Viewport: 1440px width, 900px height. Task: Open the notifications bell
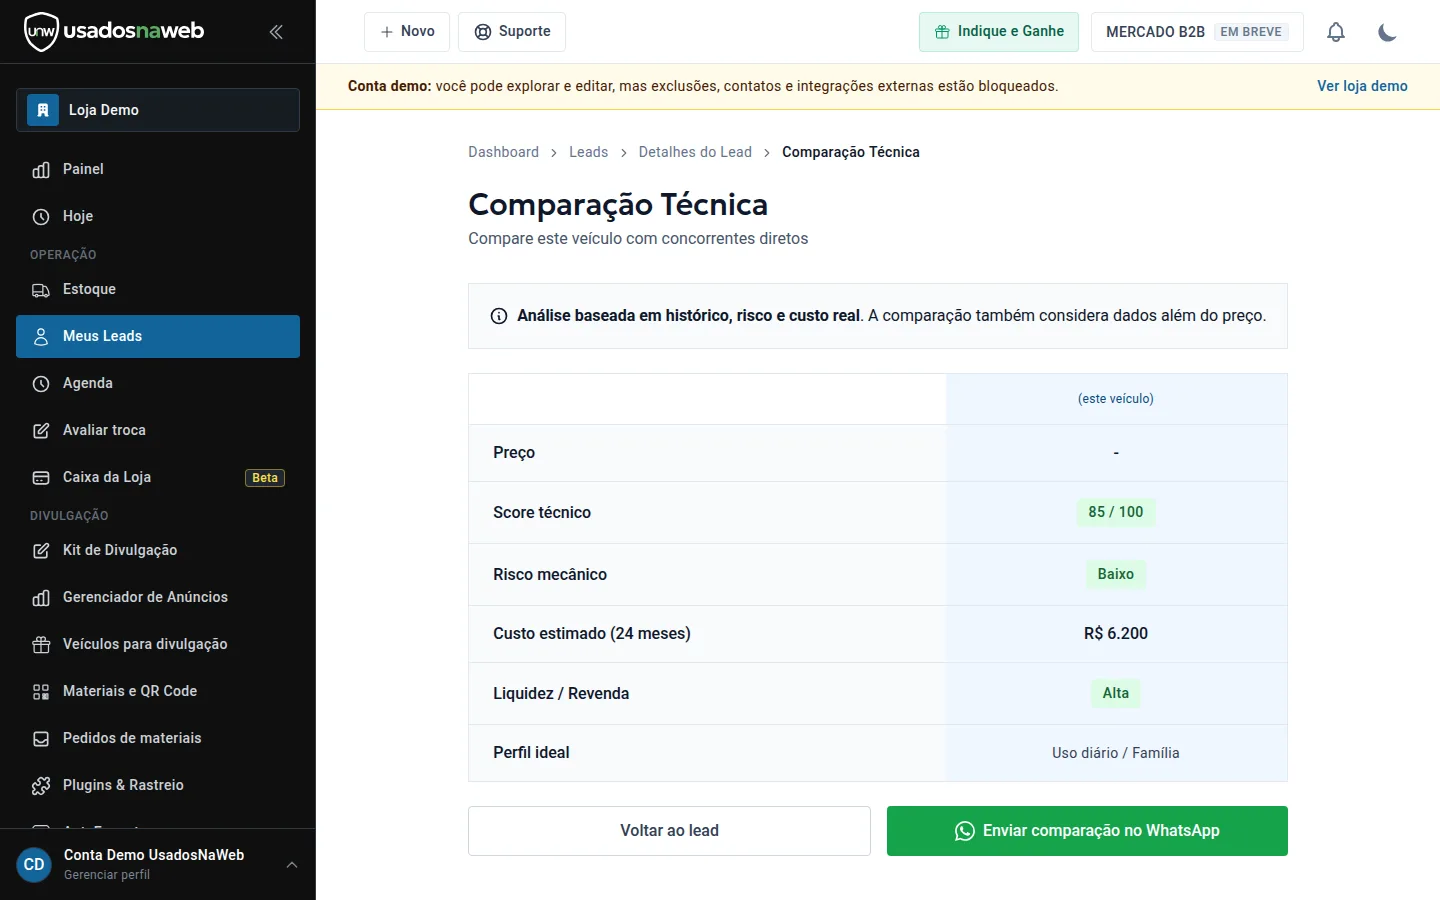(x=1336, y=32)
